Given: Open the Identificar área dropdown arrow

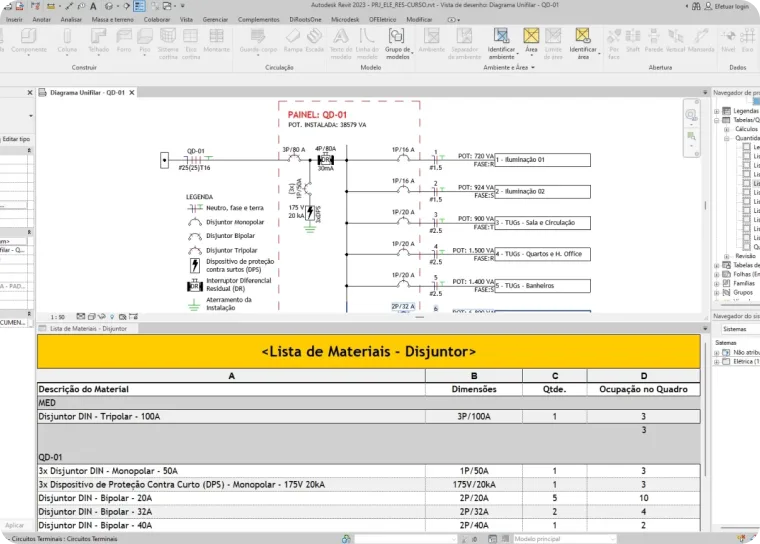Looking at the screenshot, I should 599,53.
